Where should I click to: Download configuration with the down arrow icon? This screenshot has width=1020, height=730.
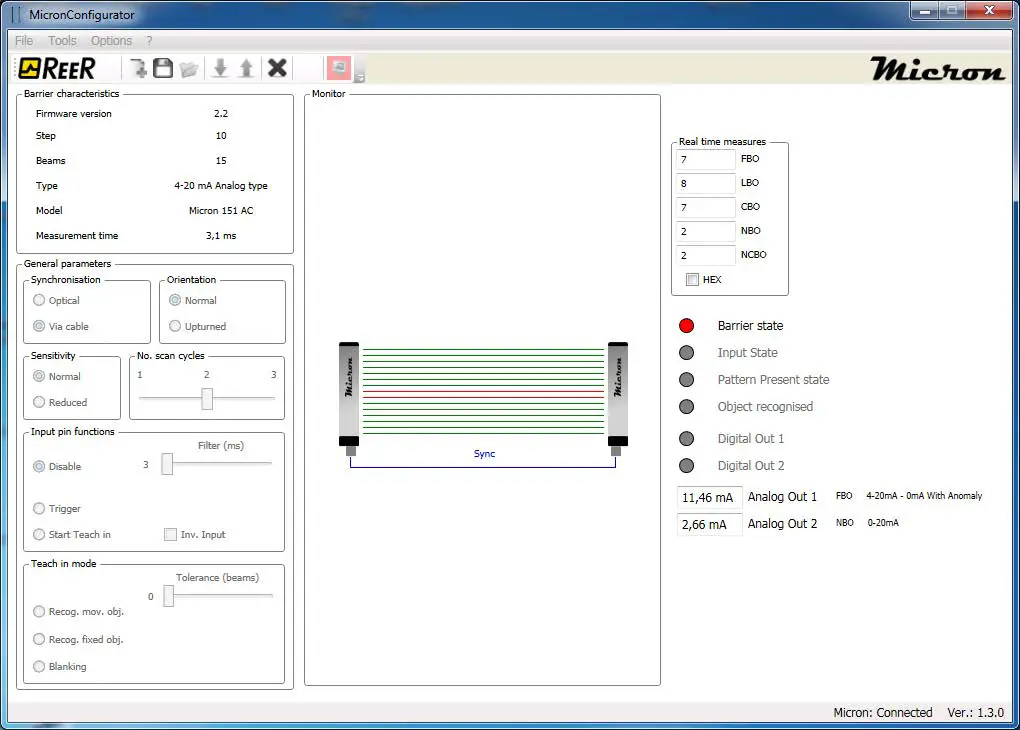coord(221,67)
